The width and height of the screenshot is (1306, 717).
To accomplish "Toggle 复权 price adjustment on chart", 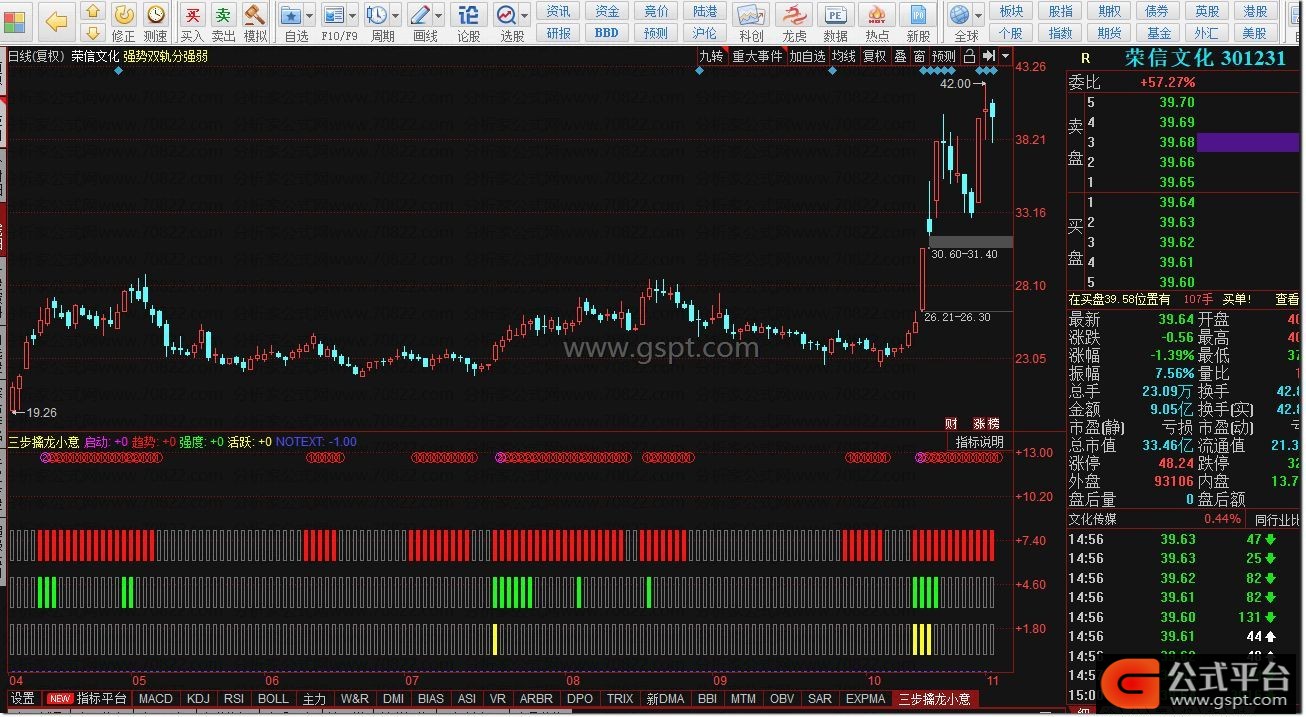I will pyautogui.click(x=875, y=57).
